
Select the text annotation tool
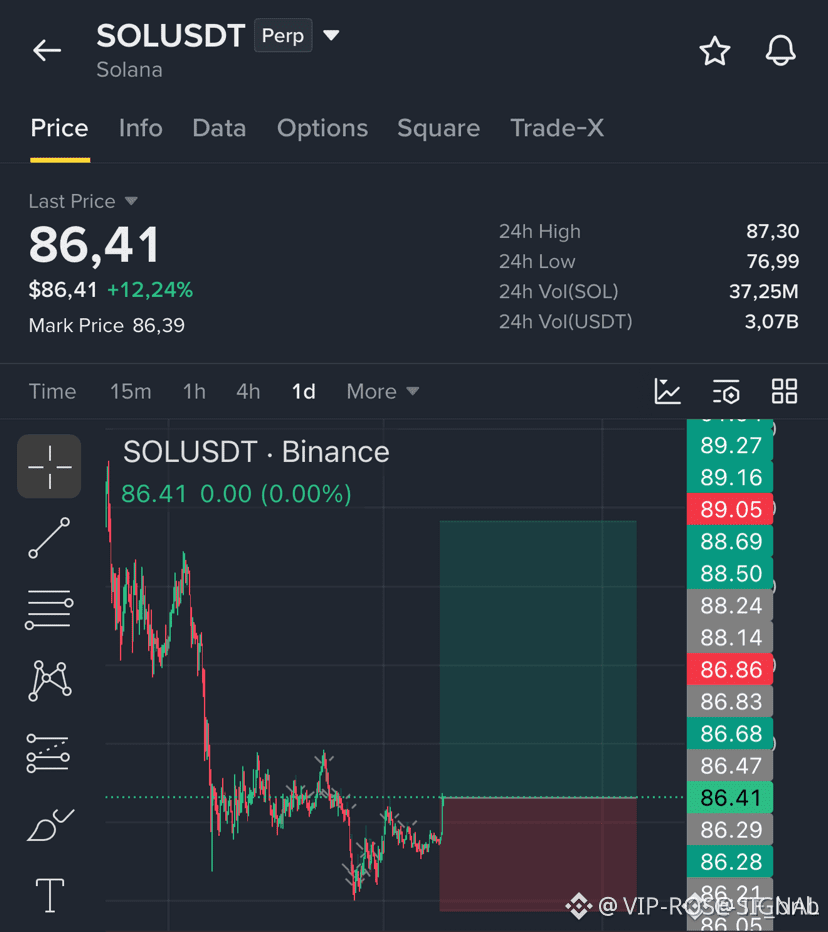pos(50,895)
